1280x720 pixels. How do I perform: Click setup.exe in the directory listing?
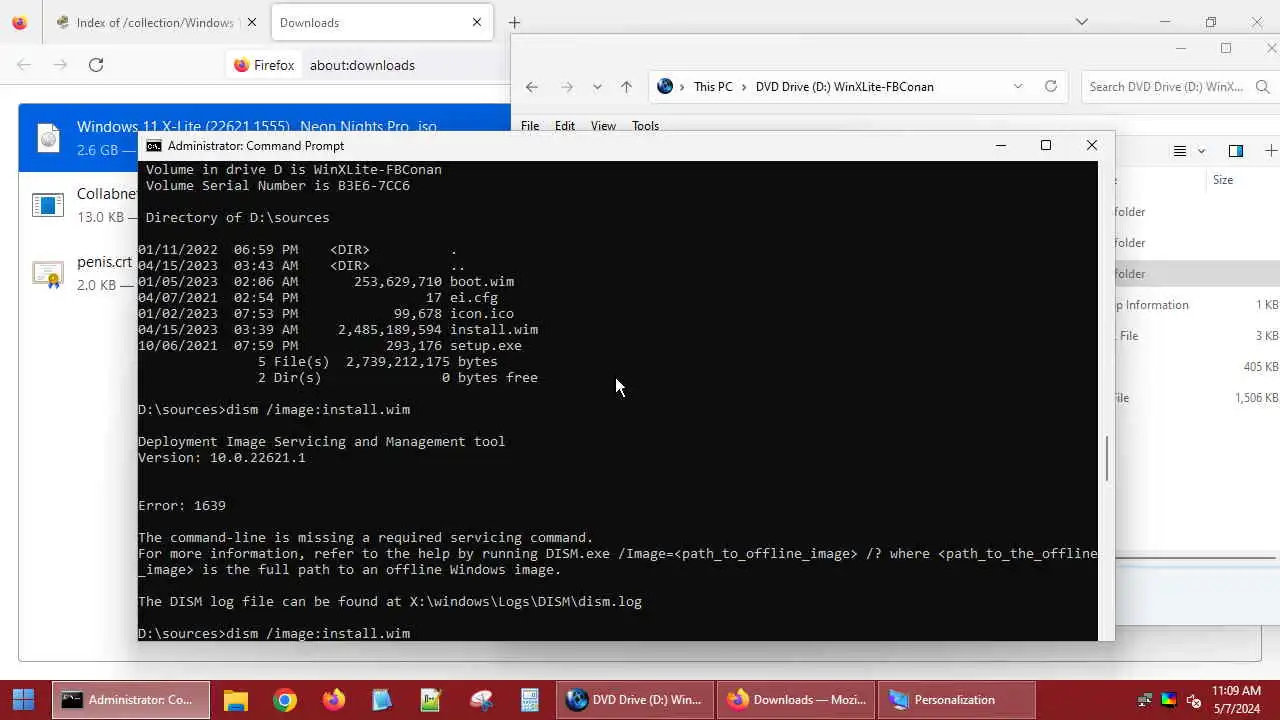pos(486,345)
